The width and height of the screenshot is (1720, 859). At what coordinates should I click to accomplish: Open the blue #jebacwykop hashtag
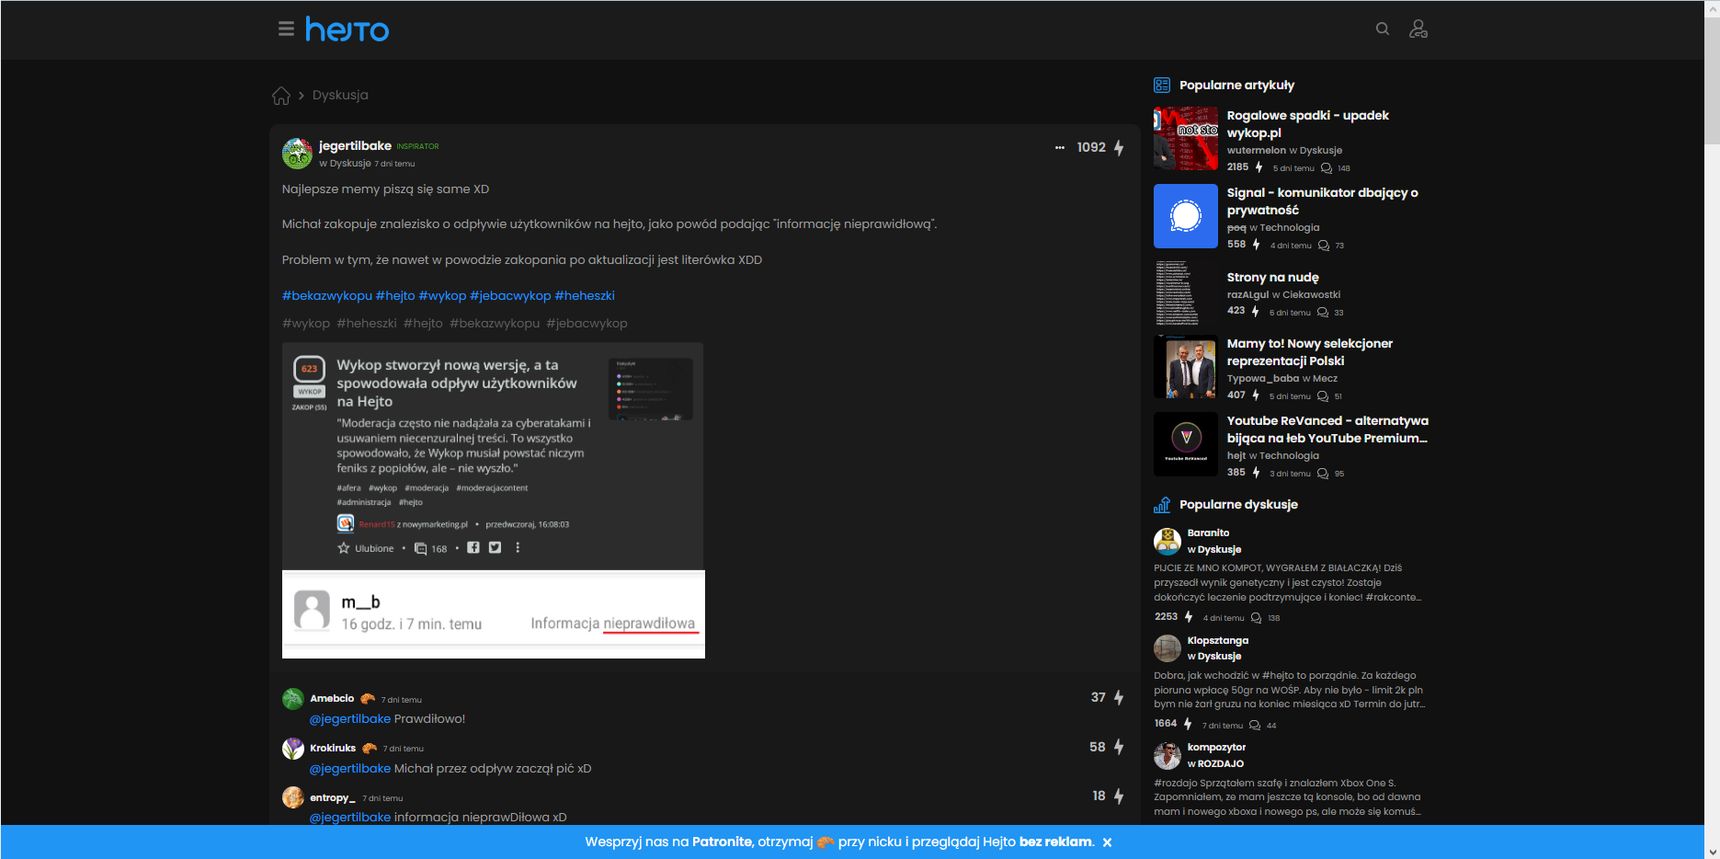[510, 296]
